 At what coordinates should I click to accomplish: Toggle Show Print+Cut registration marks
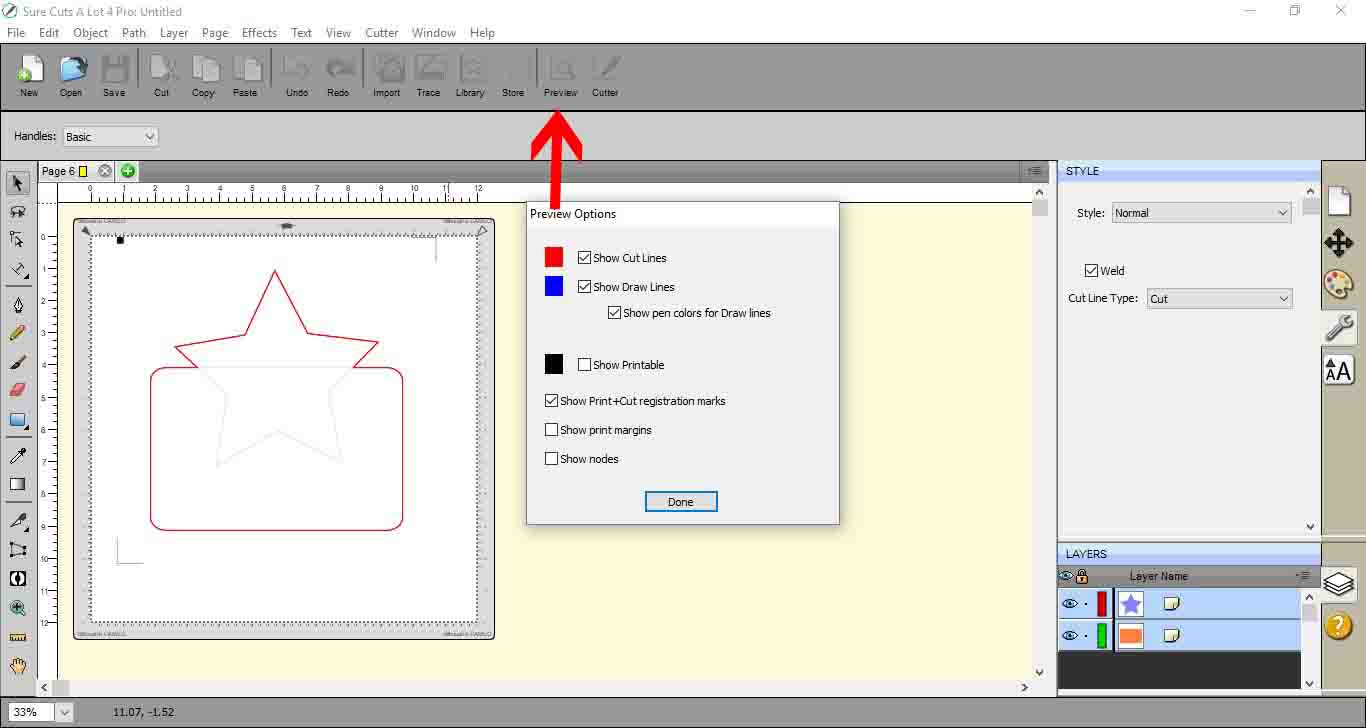point(552,401)
